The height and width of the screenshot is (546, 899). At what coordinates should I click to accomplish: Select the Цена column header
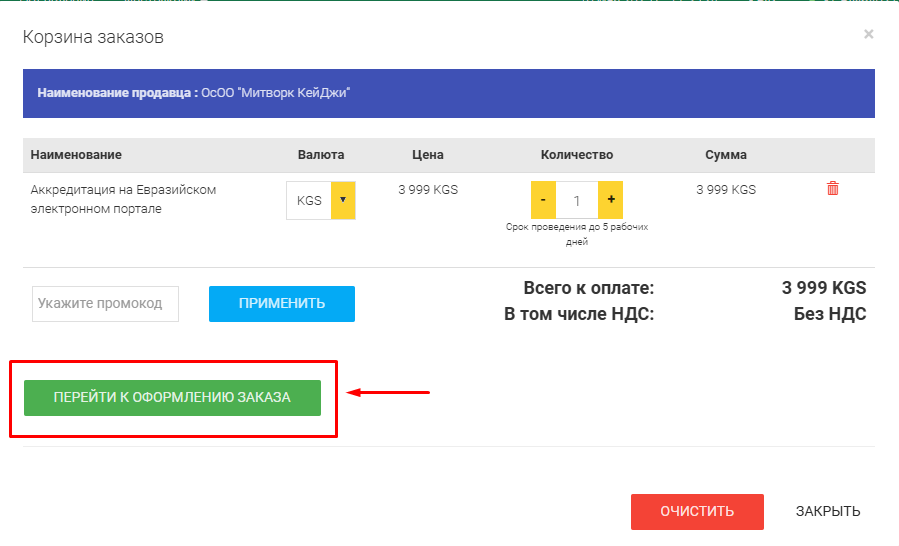(428, 155)
